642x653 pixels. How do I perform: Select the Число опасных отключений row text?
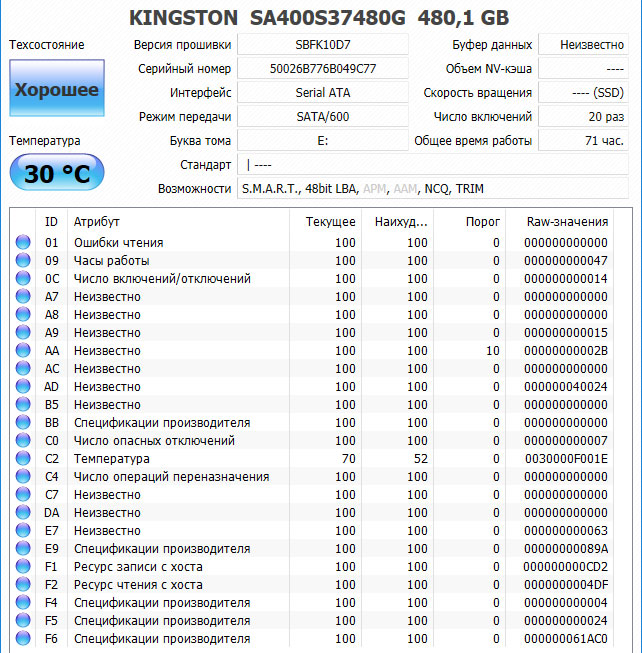click(x=154, y=441)
